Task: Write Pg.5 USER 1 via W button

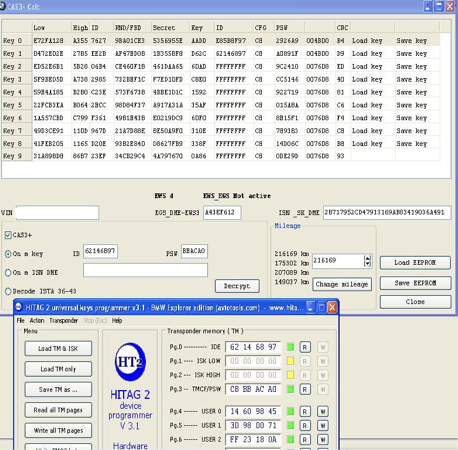Action: [x=322, y=426]
